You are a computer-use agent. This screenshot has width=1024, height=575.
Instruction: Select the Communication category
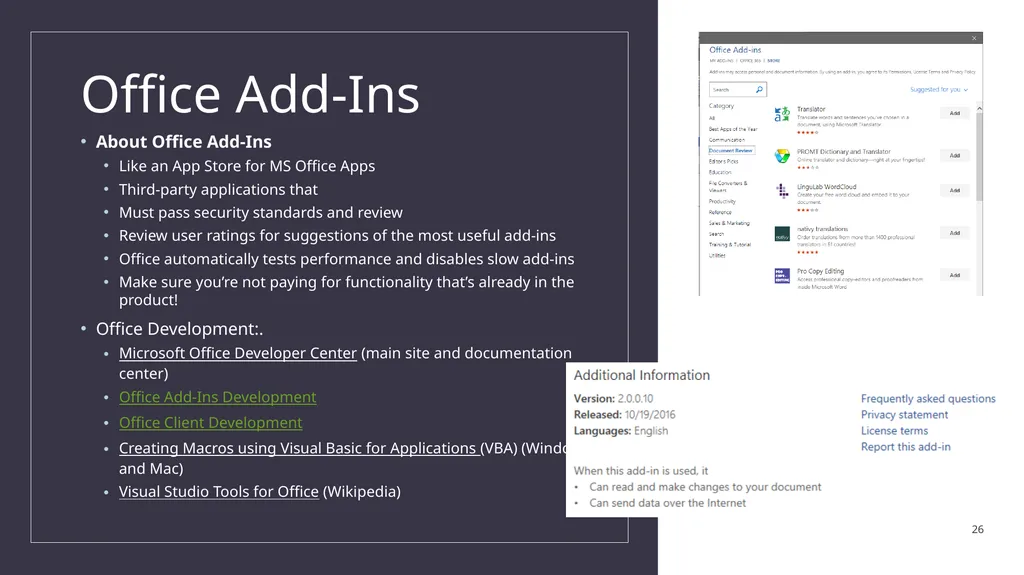pos(726,140)
